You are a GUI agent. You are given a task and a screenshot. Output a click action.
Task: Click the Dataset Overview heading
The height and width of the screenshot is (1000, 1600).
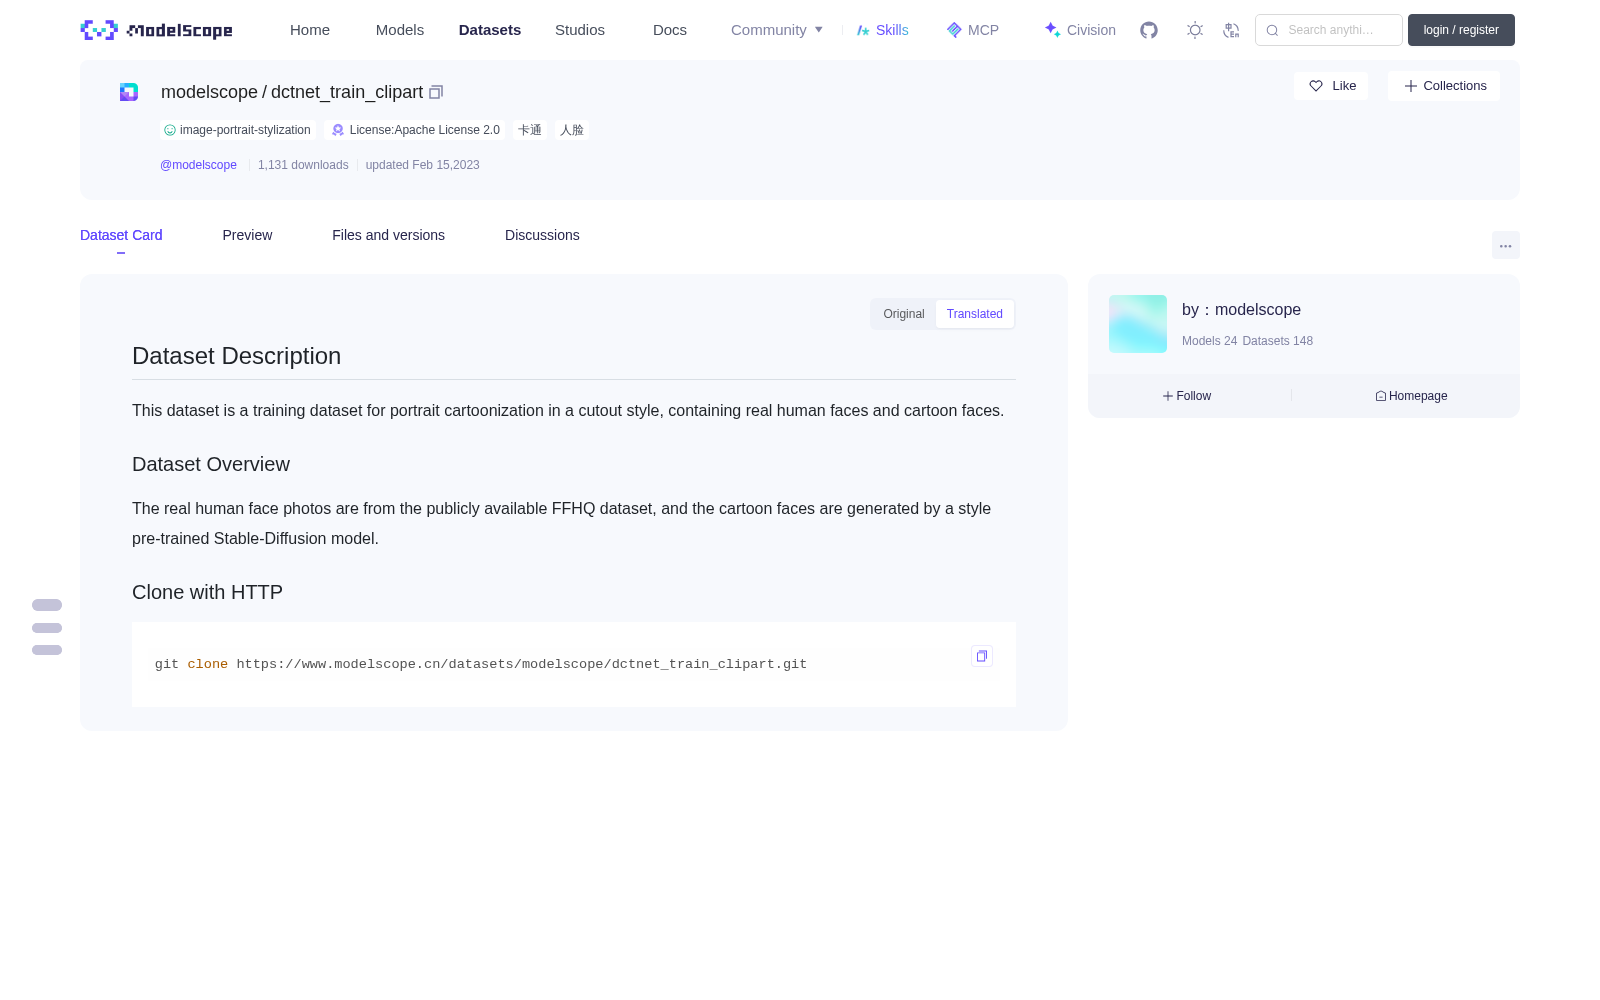[211, 464]
